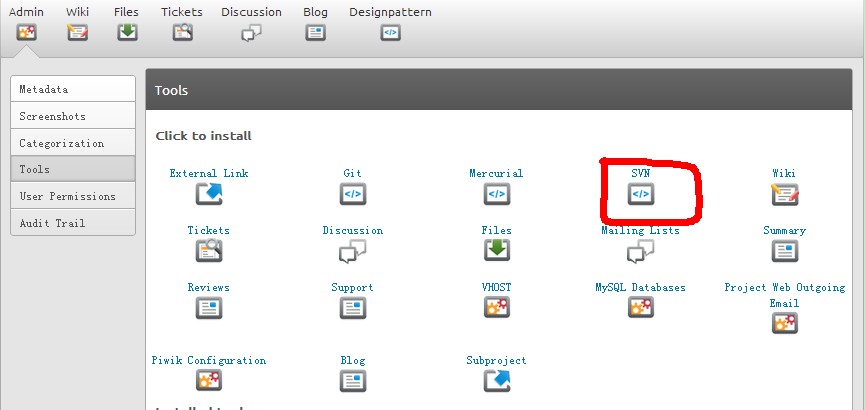Install the Project Web Outgoing Email icon
865x410 pixels.
tap(784, 323)
